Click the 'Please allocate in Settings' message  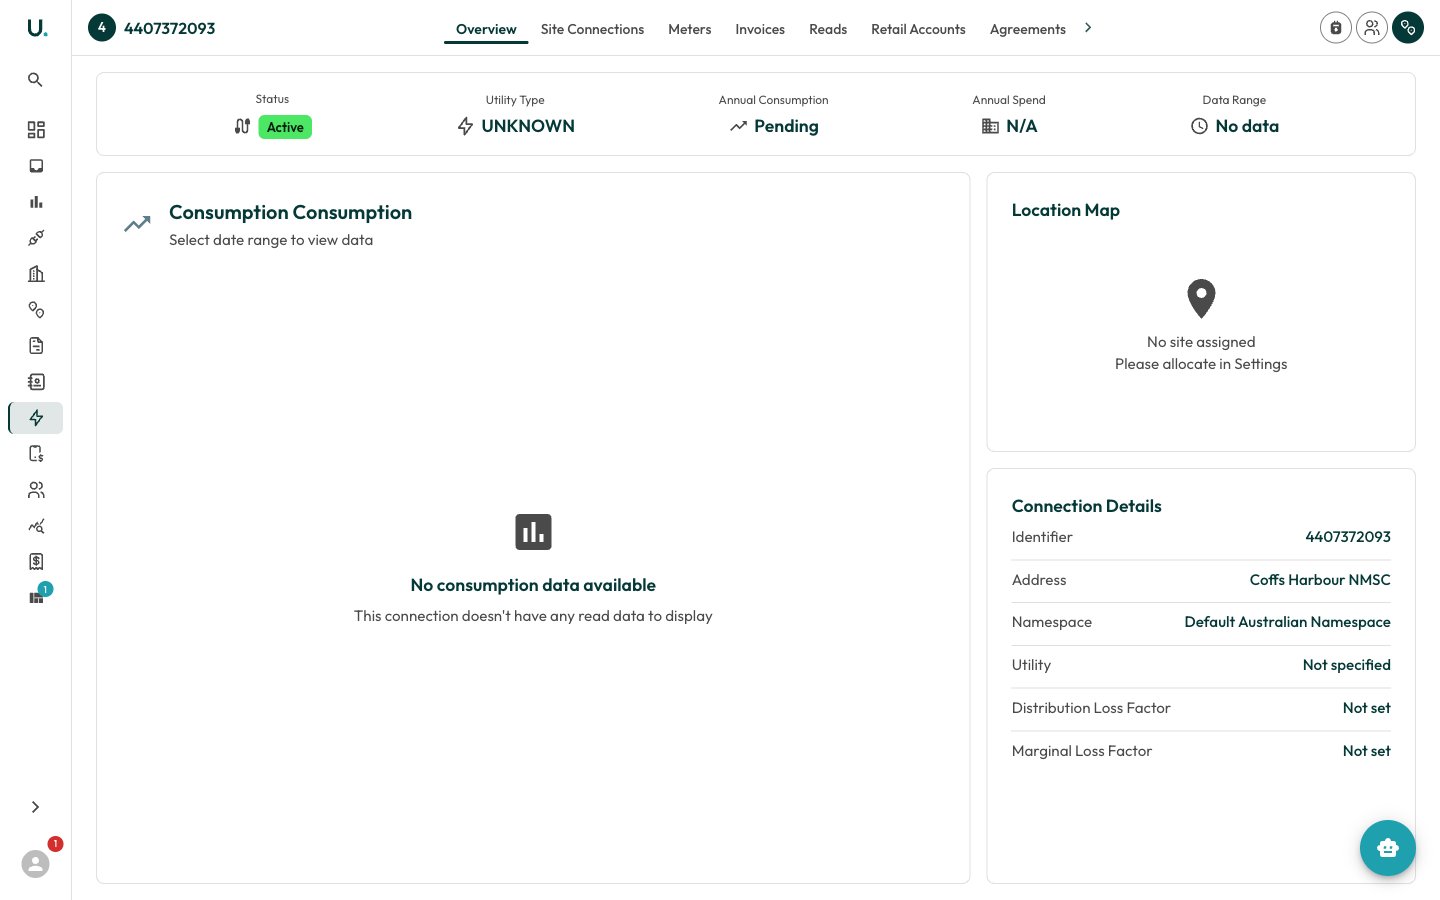(1201, 364)
